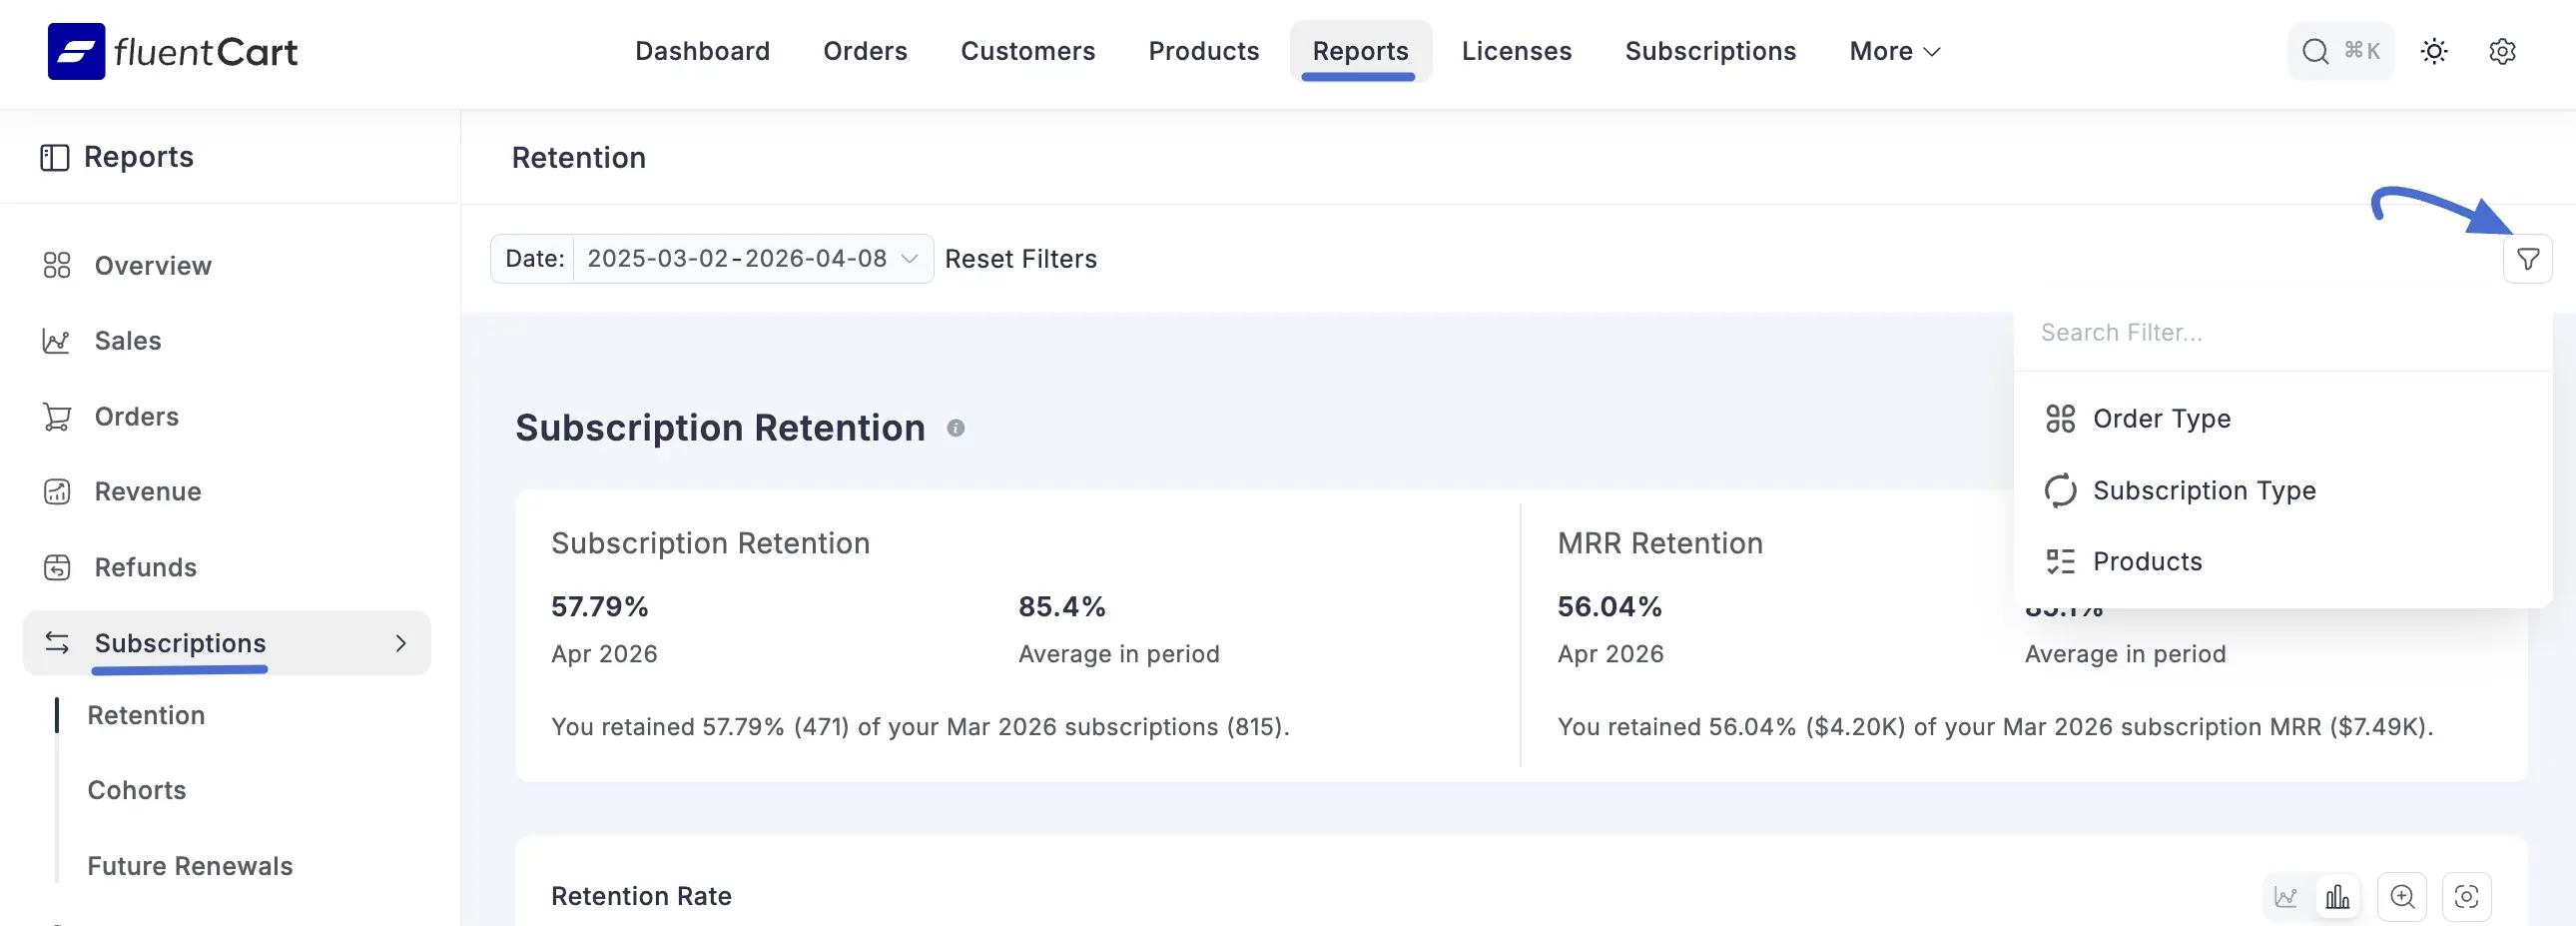Expand the Subscriptions sidebar chevron
2576x926 pixels.
401,643
